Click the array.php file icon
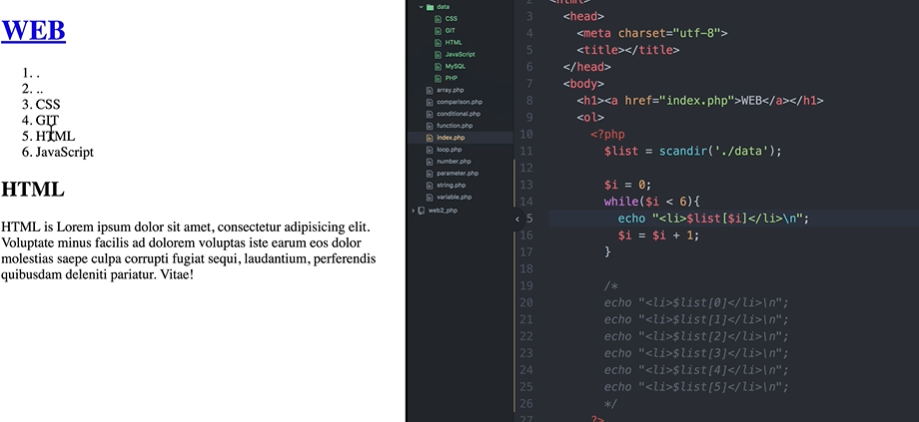This screenshot has height=422, width=919. pyautogui.click(x=430, y=90)
